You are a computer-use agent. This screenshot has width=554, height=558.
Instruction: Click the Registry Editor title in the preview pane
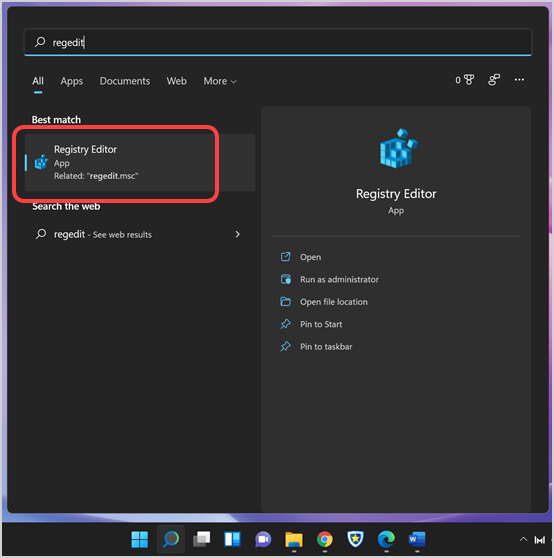coord(396,194)
